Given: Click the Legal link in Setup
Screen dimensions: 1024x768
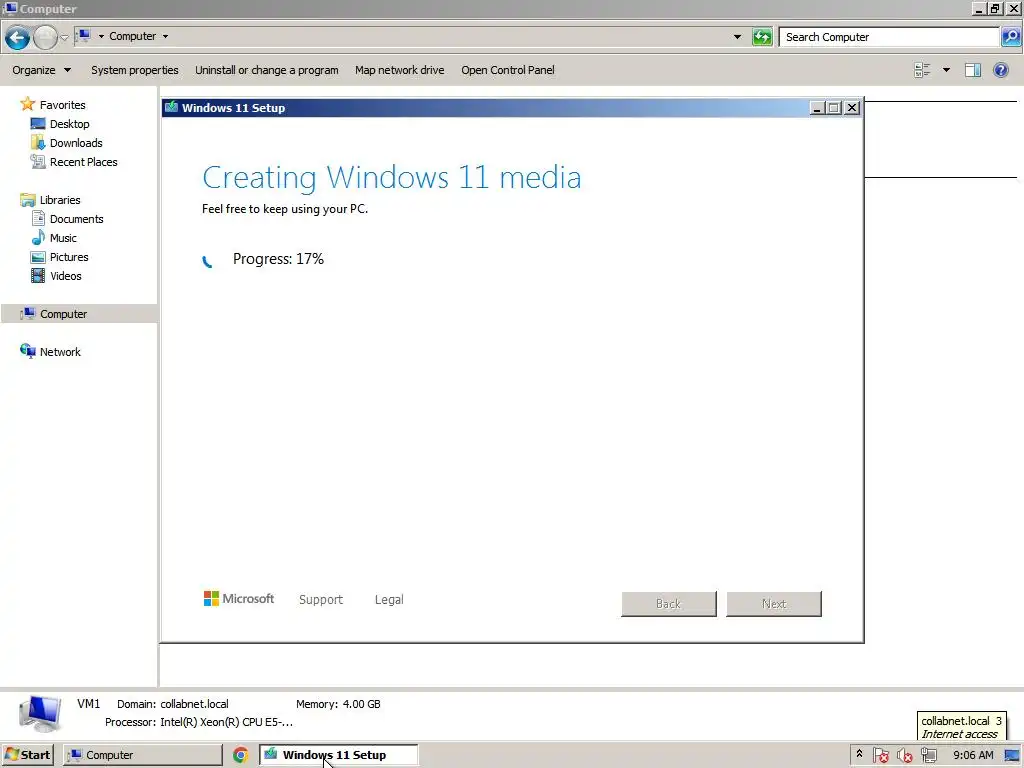Looking at the screenshot, I should (389, 600).
